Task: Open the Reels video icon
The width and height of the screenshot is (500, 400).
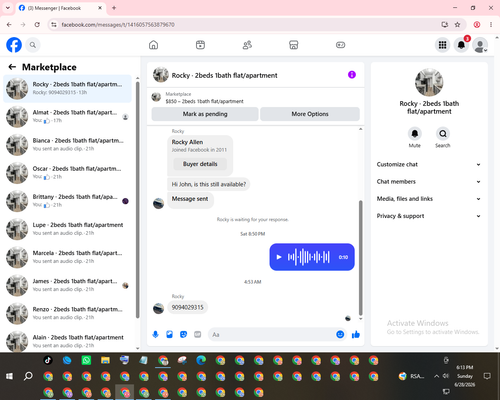Action: click(200, 45)
